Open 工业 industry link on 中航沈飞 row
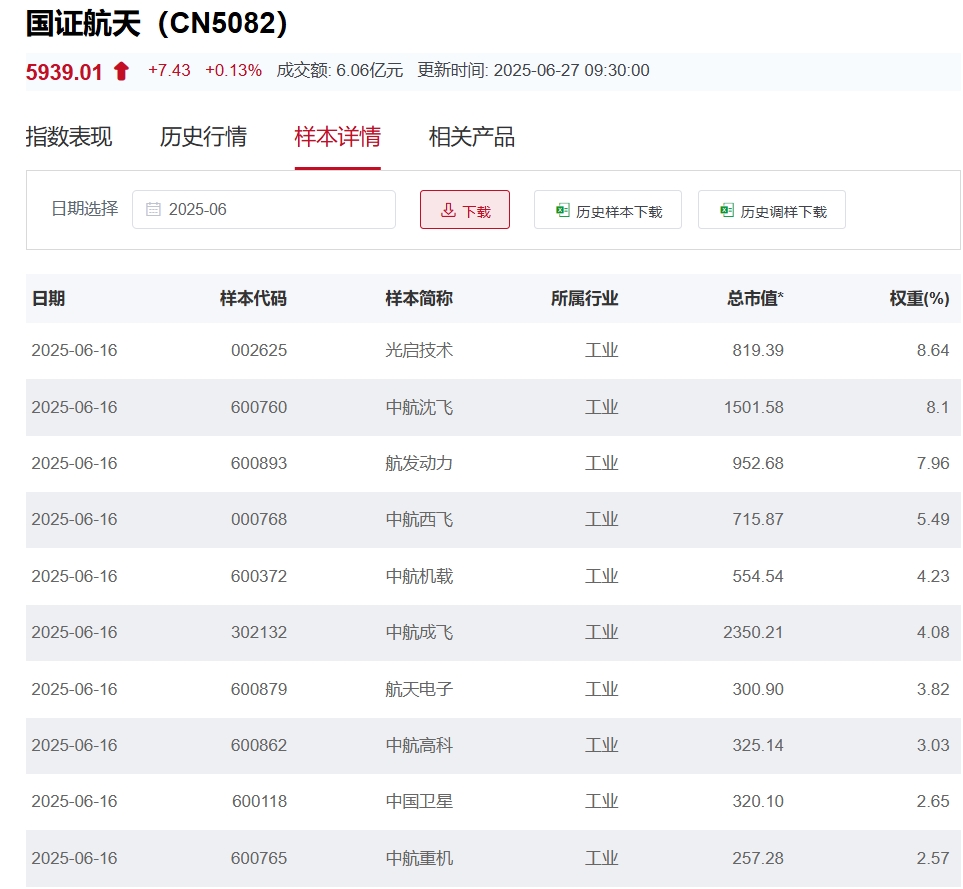Screen dimensions: 963x889 tap(602, 407)
